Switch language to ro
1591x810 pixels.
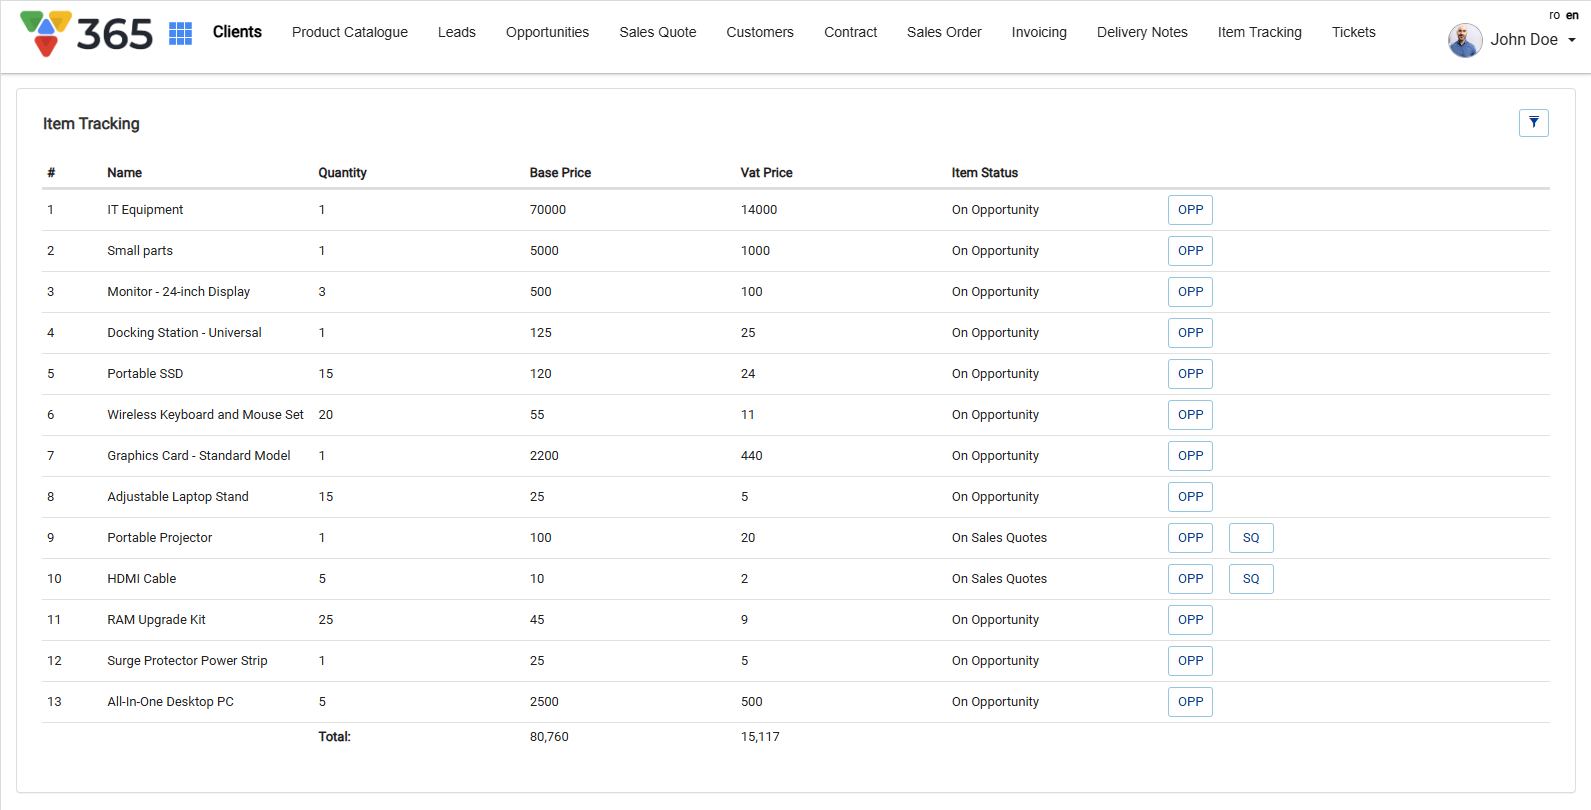[1554, 15]
